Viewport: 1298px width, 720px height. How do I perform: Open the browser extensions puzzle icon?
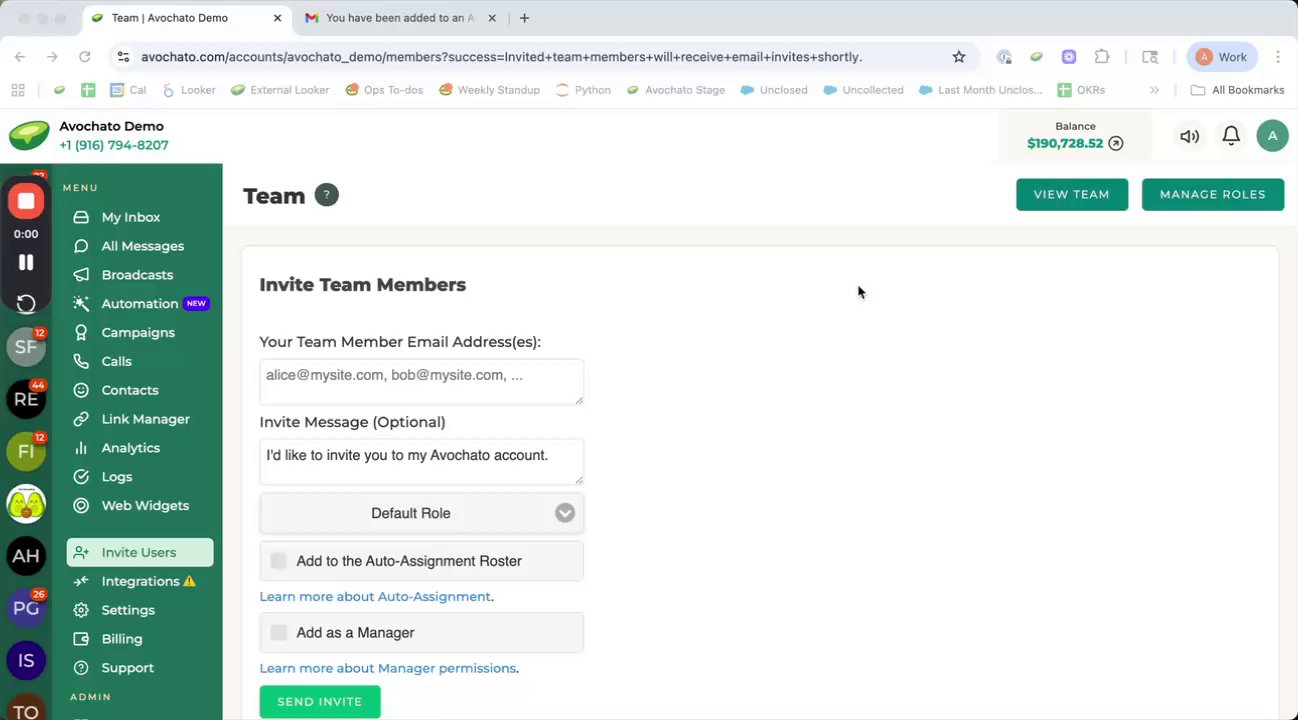(x=1102, y=57)
